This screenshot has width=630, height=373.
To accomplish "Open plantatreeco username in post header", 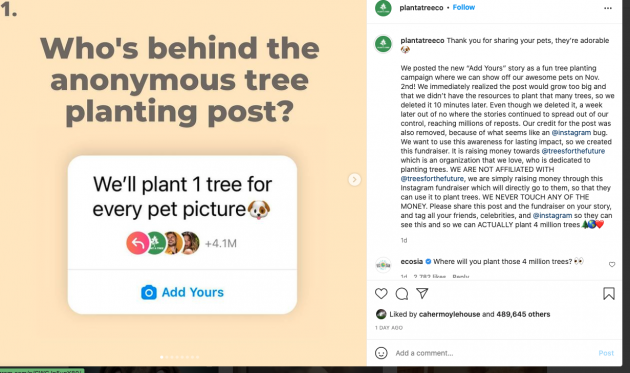I will 421,8.
